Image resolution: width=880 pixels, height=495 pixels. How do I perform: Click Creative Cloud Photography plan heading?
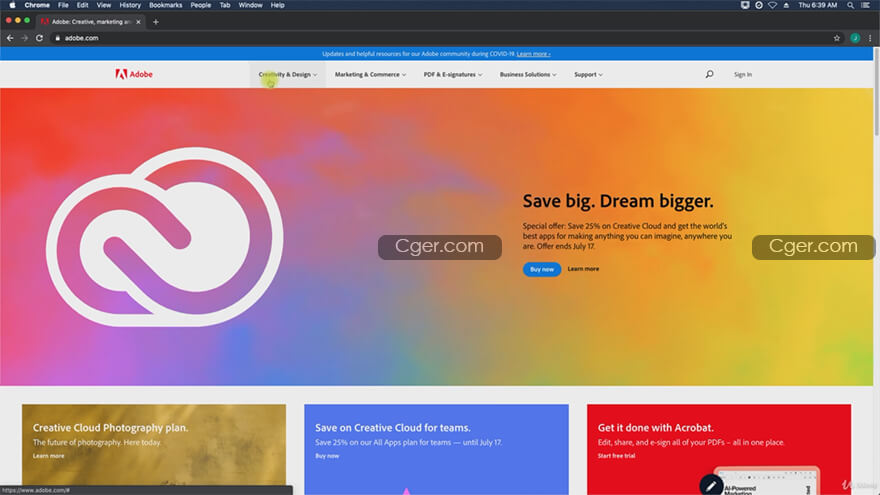click(111, 428)
